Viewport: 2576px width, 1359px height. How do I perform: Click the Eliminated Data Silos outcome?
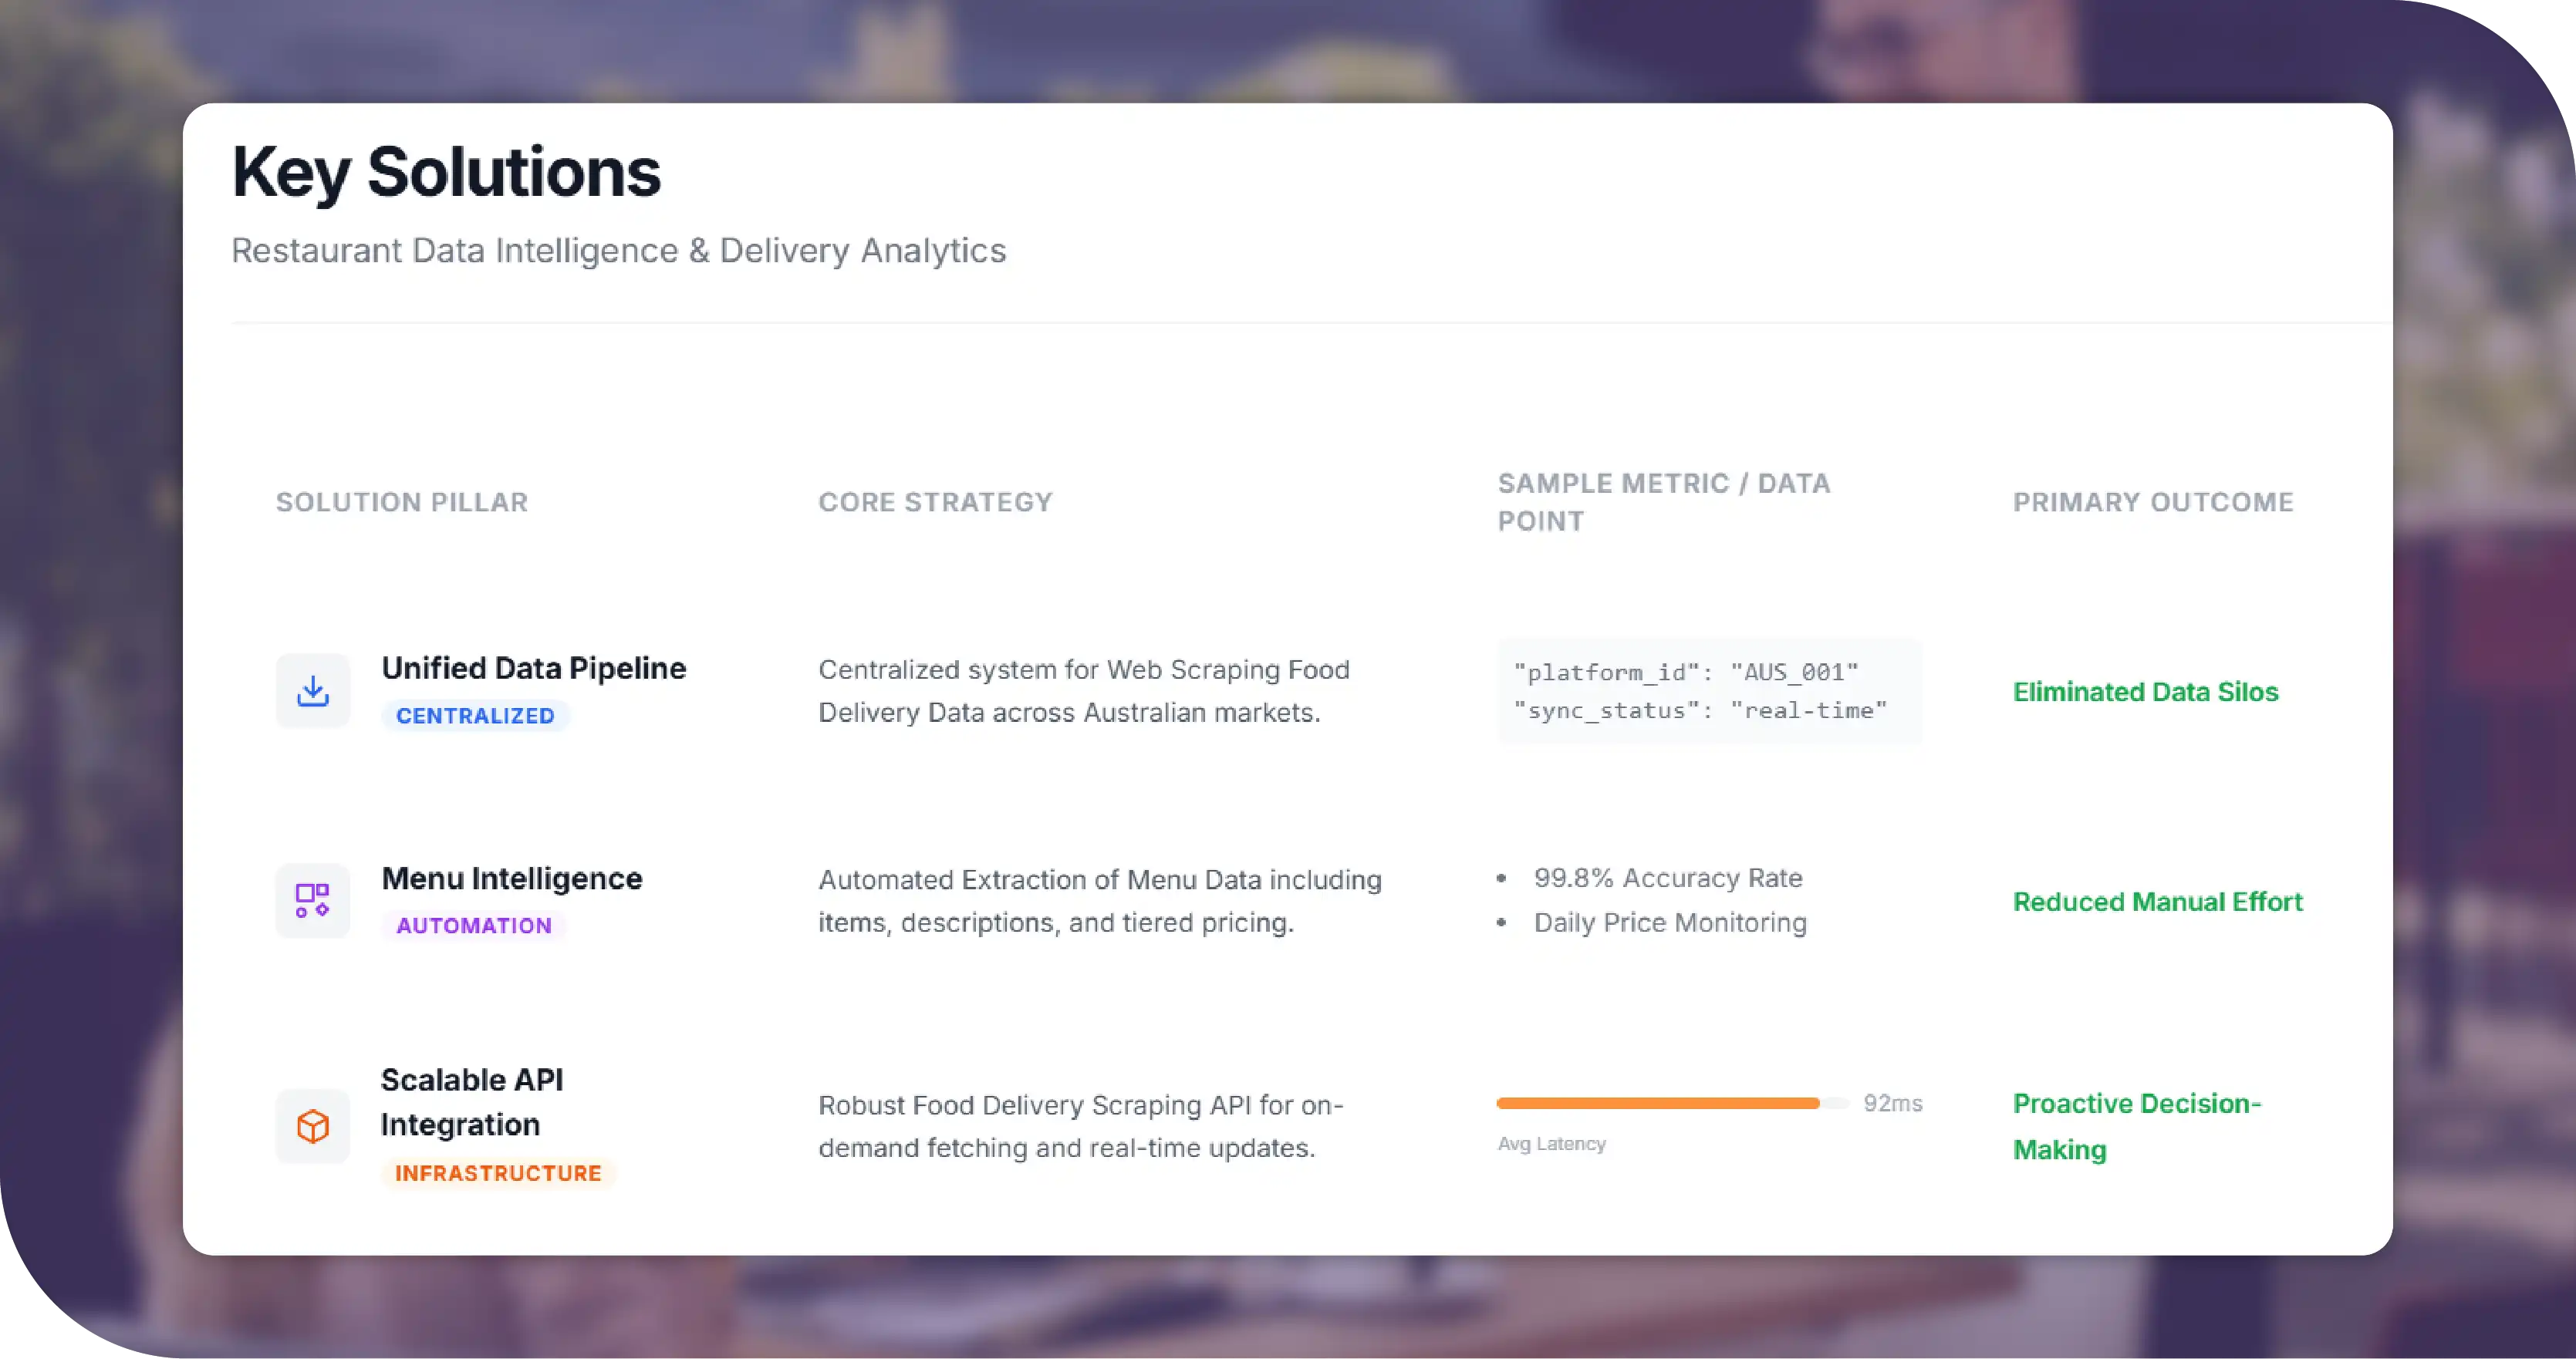coord(2145,692)
